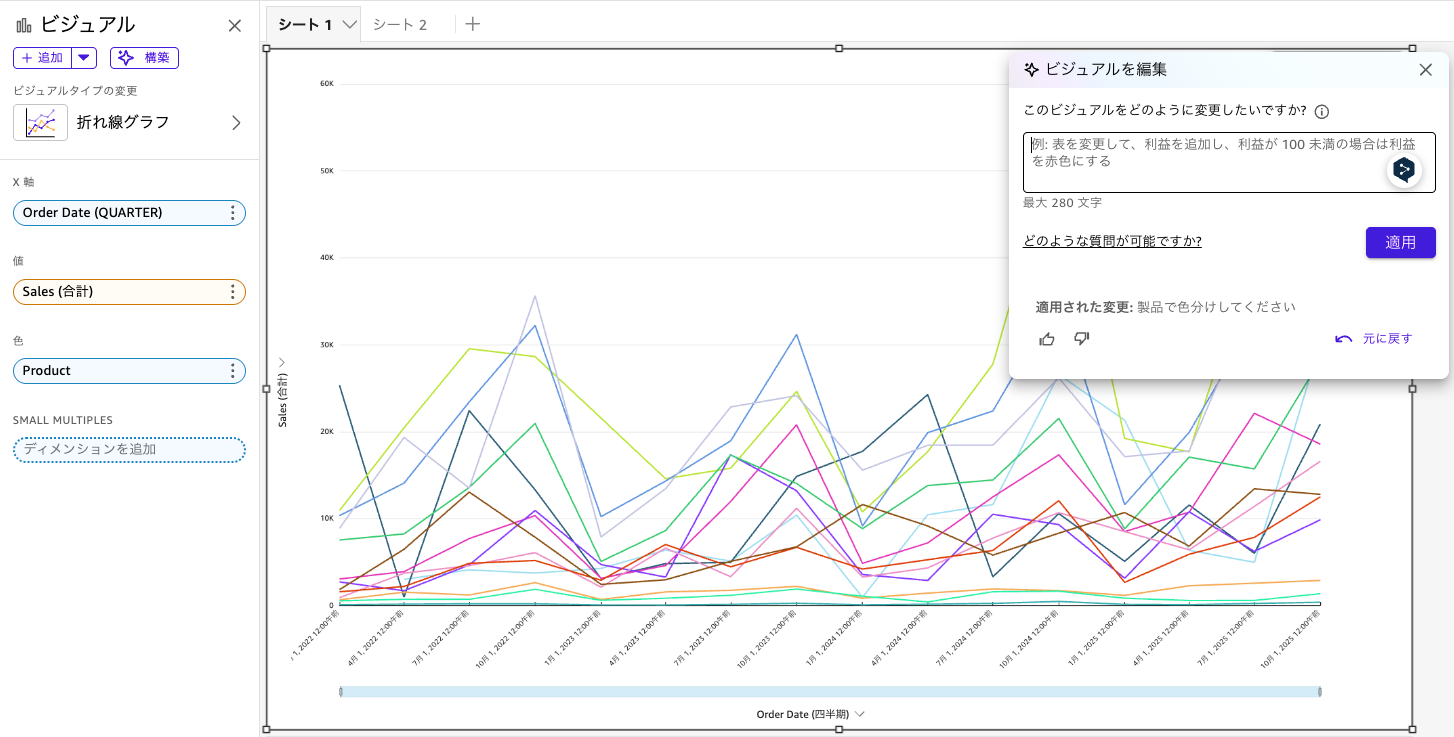This screenshot has height=737, width=1454.
Task: Close the ビジュアルを編集 dialog
Action: coord(1425,70)
